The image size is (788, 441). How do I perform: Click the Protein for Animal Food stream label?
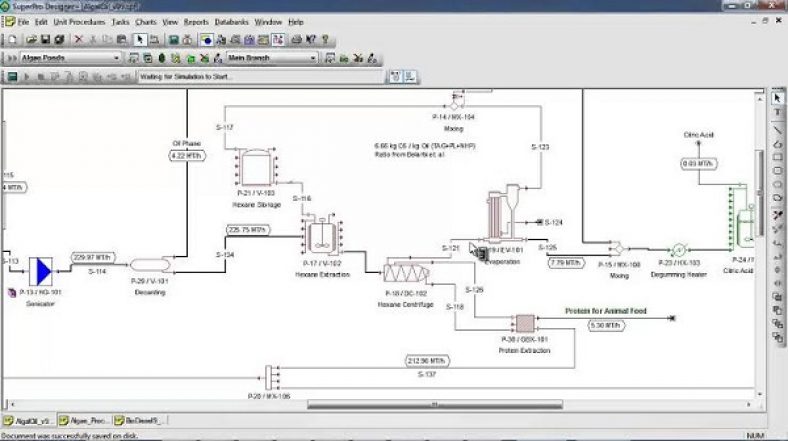pos(606,311)
